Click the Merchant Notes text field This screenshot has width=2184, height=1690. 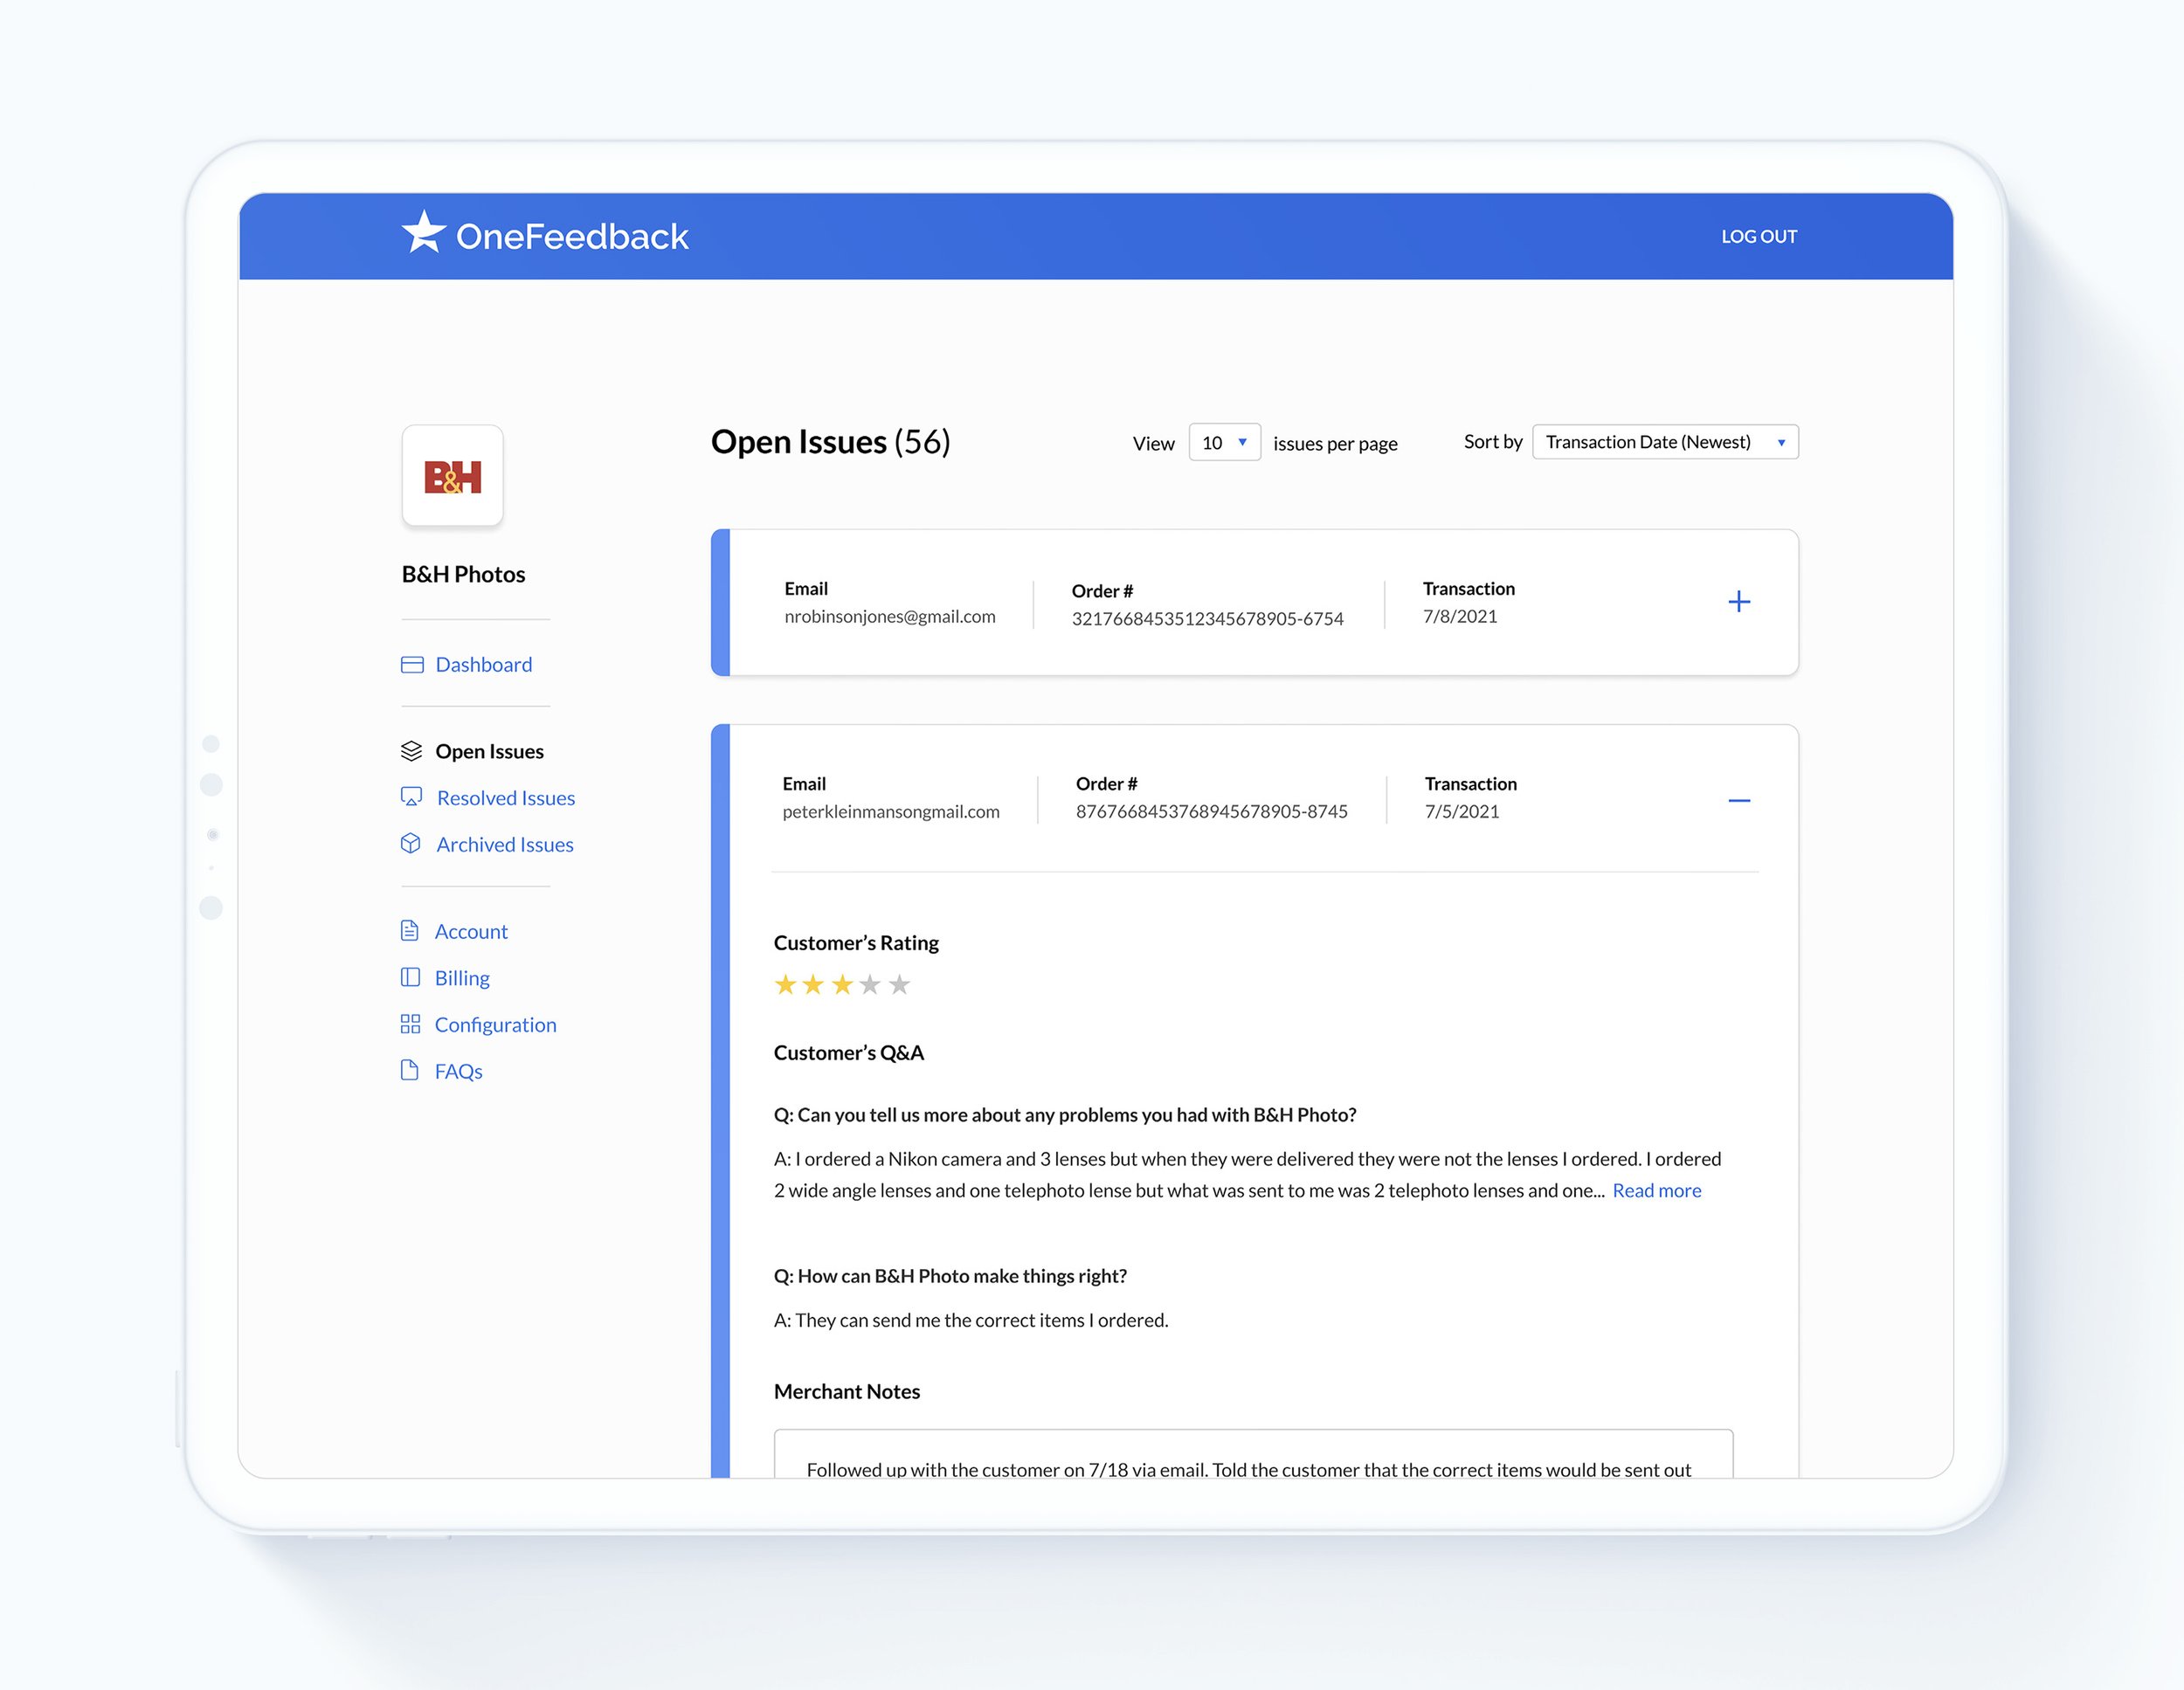(1253, 1454)
